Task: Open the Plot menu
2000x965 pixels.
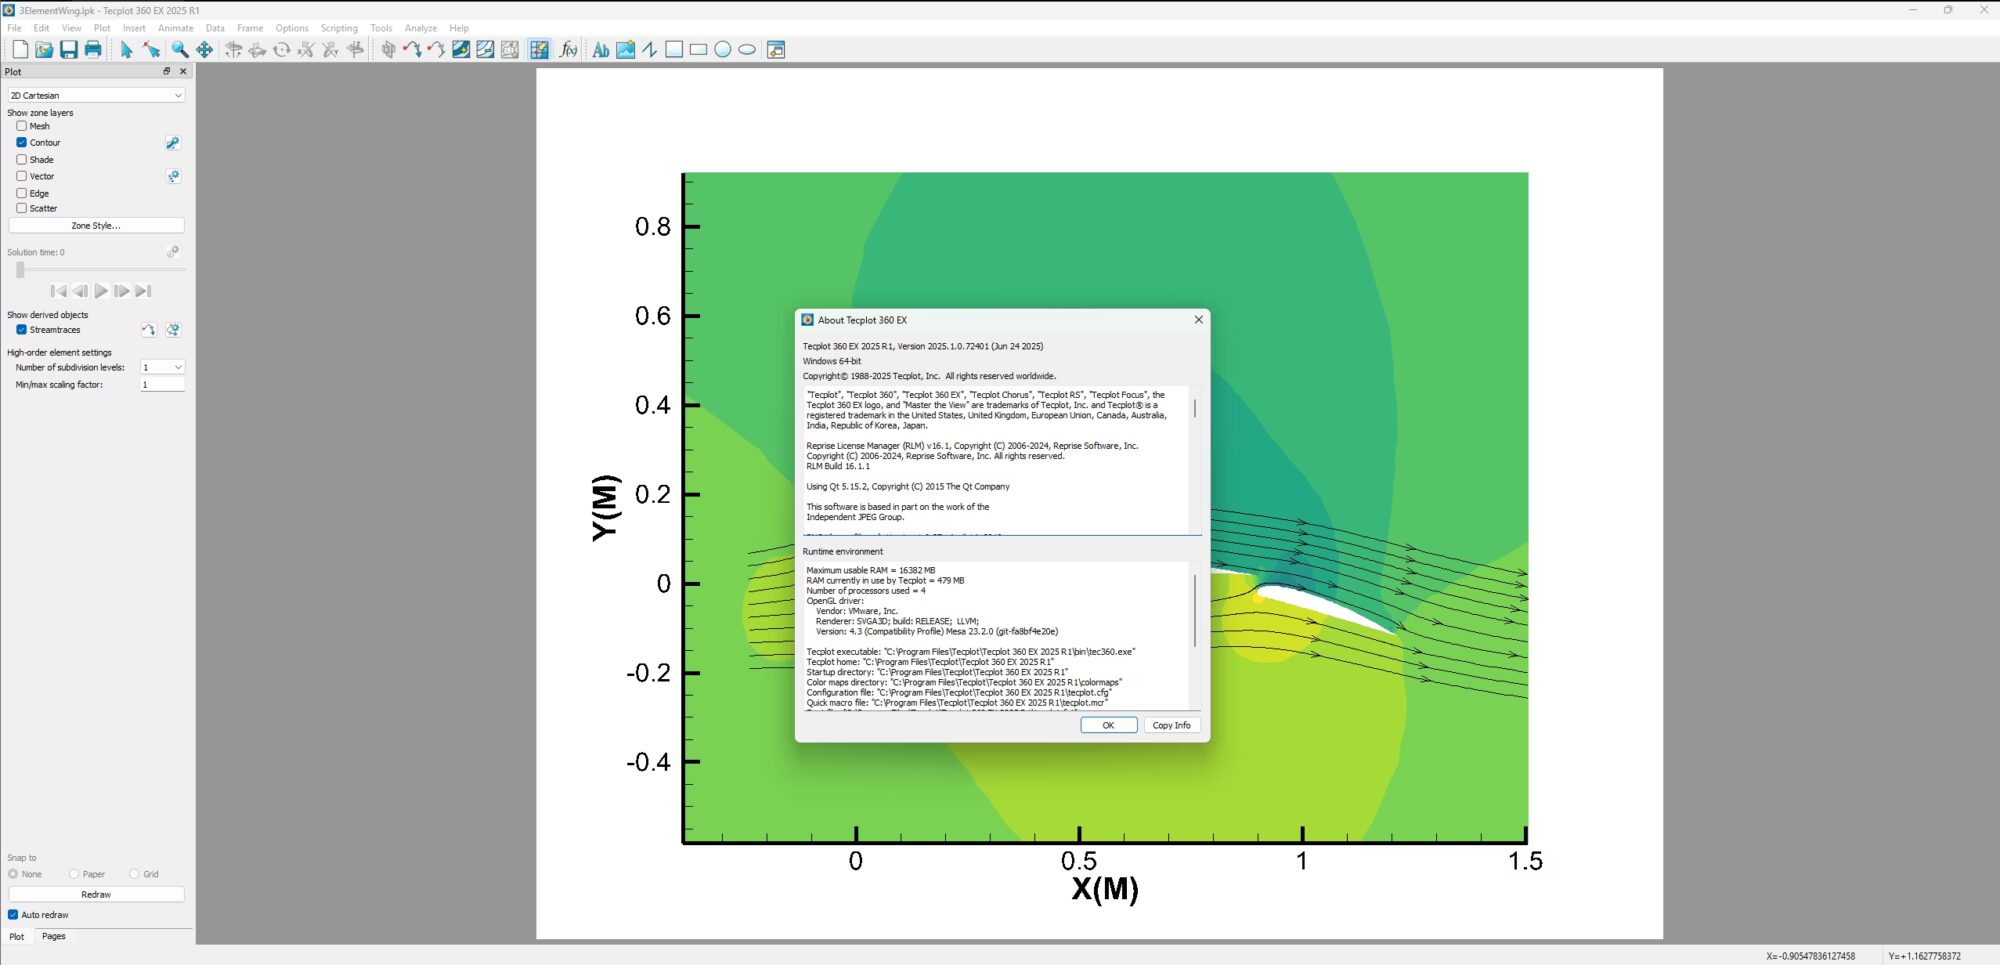Action: tap(102, 28)
